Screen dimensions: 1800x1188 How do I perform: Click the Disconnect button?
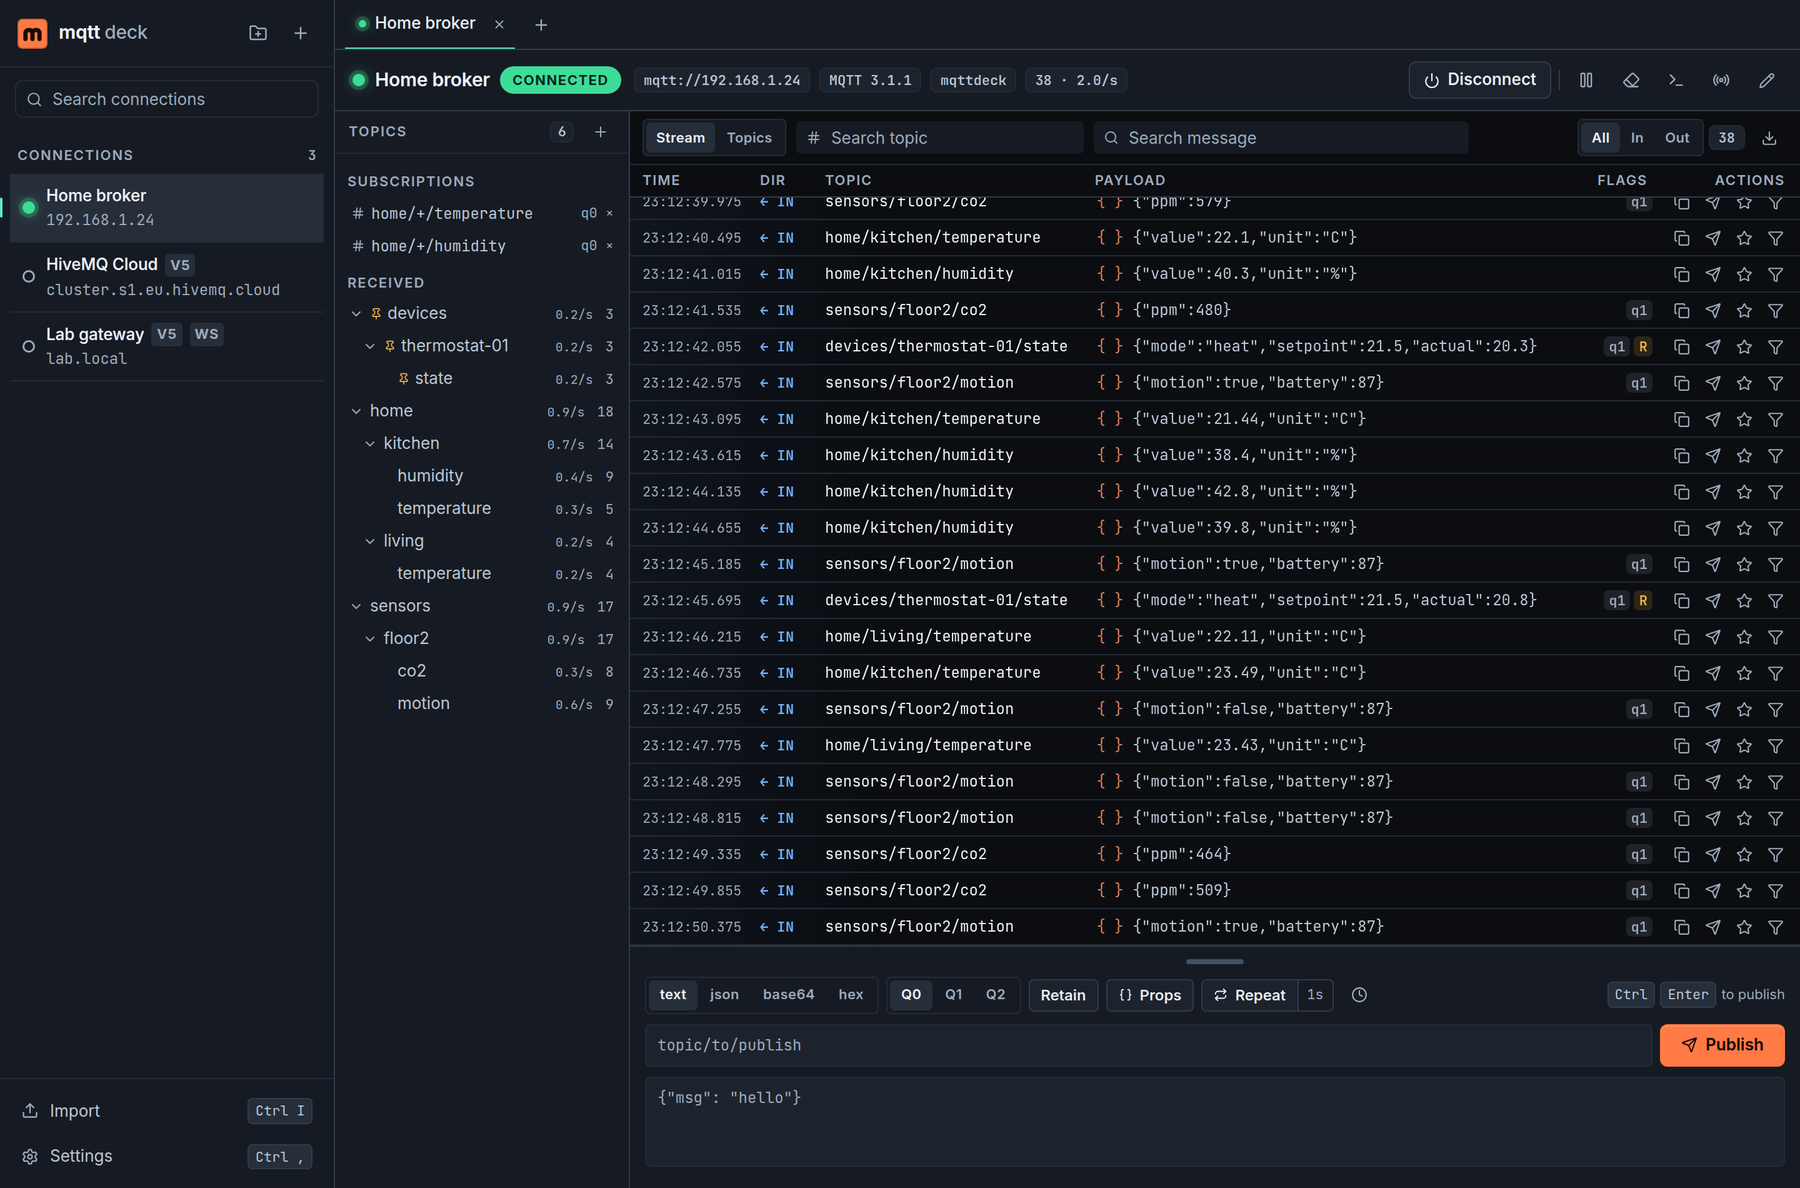(1479, 80)
